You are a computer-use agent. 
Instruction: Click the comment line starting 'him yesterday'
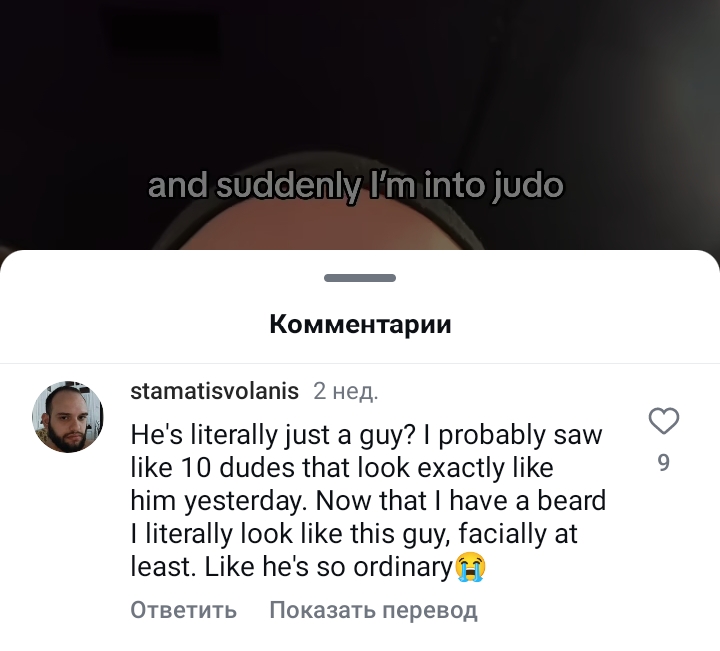tap(368, 501)
